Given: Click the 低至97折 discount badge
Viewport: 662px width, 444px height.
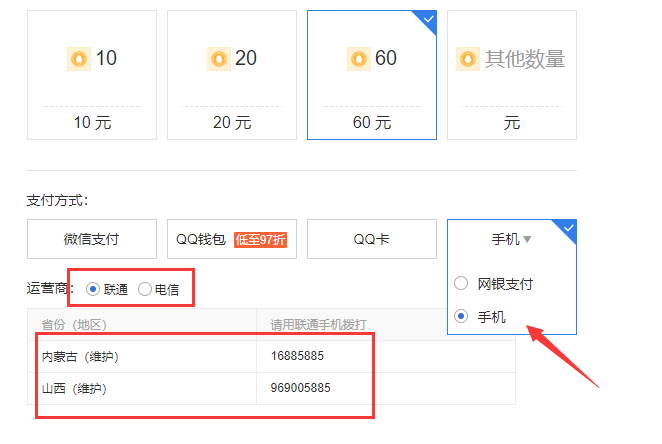Looking at the screenshot, I should 260,240.
